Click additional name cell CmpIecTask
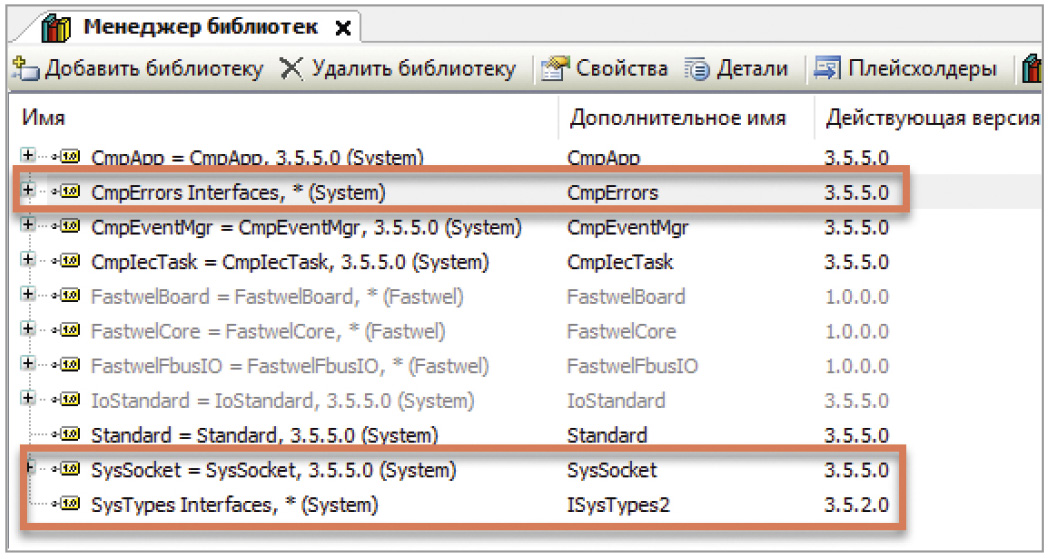1049x559 pixels. coord(620,262)
